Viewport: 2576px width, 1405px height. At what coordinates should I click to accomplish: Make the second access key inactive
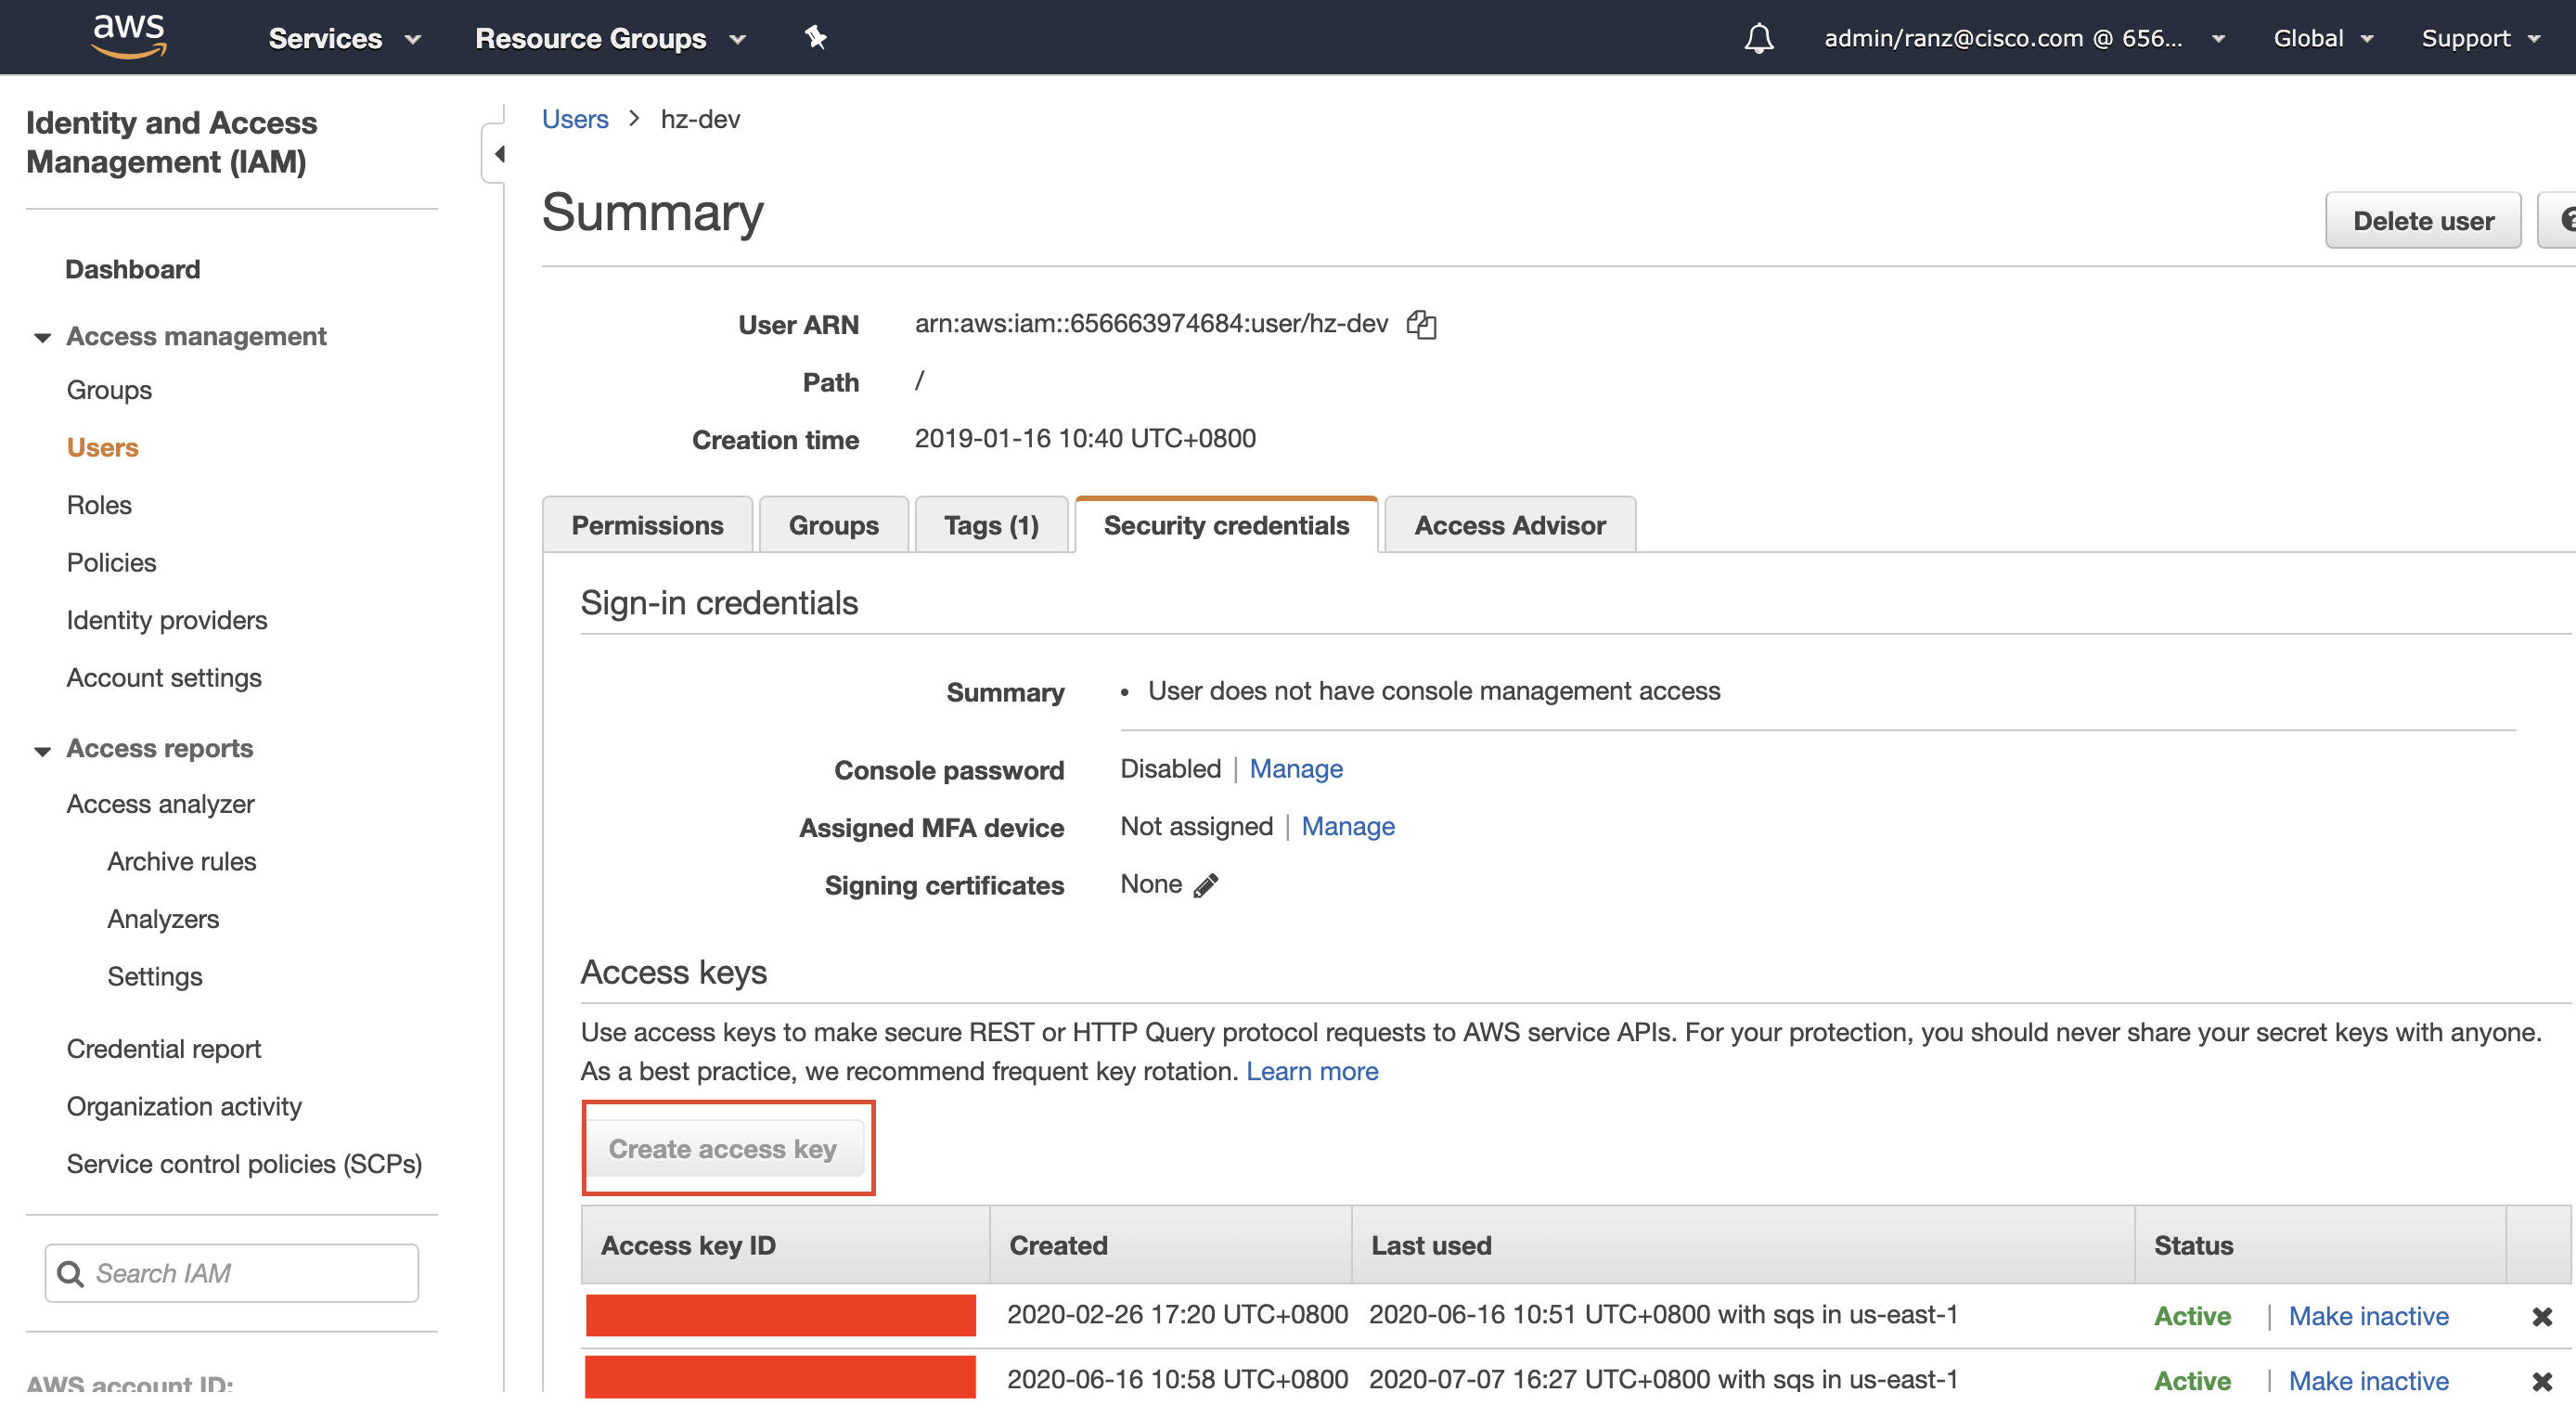tap(2368, 1381)
